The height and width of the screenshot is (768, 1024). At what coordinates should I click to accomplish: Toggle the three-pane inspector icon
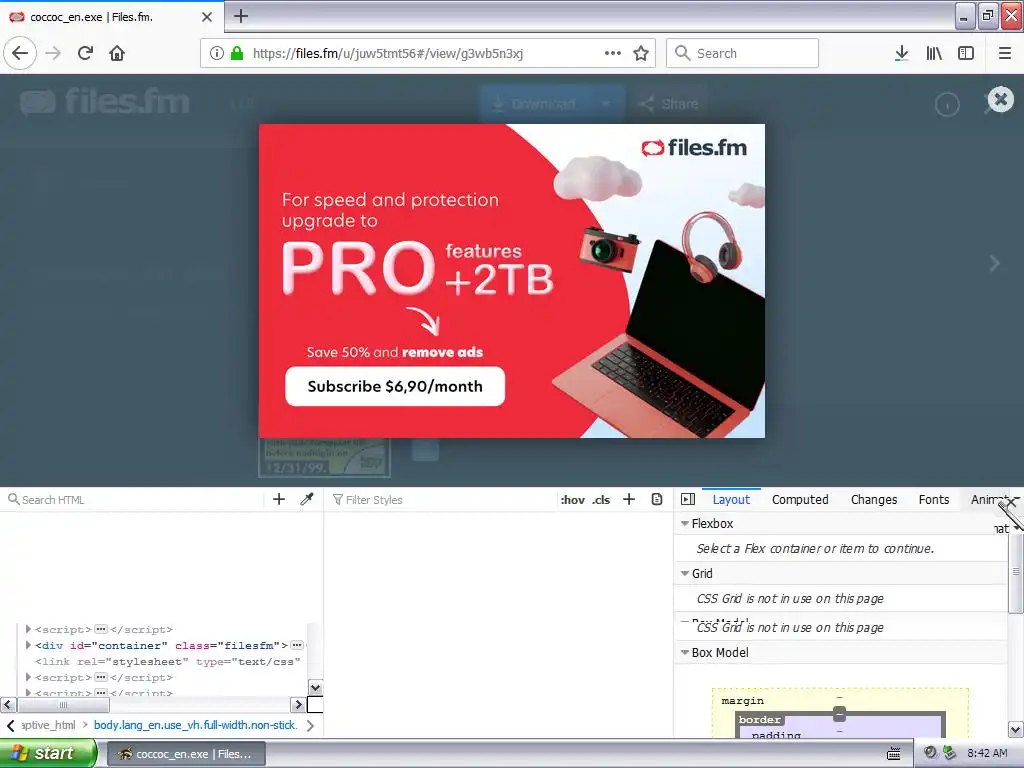tap(688, 500)
